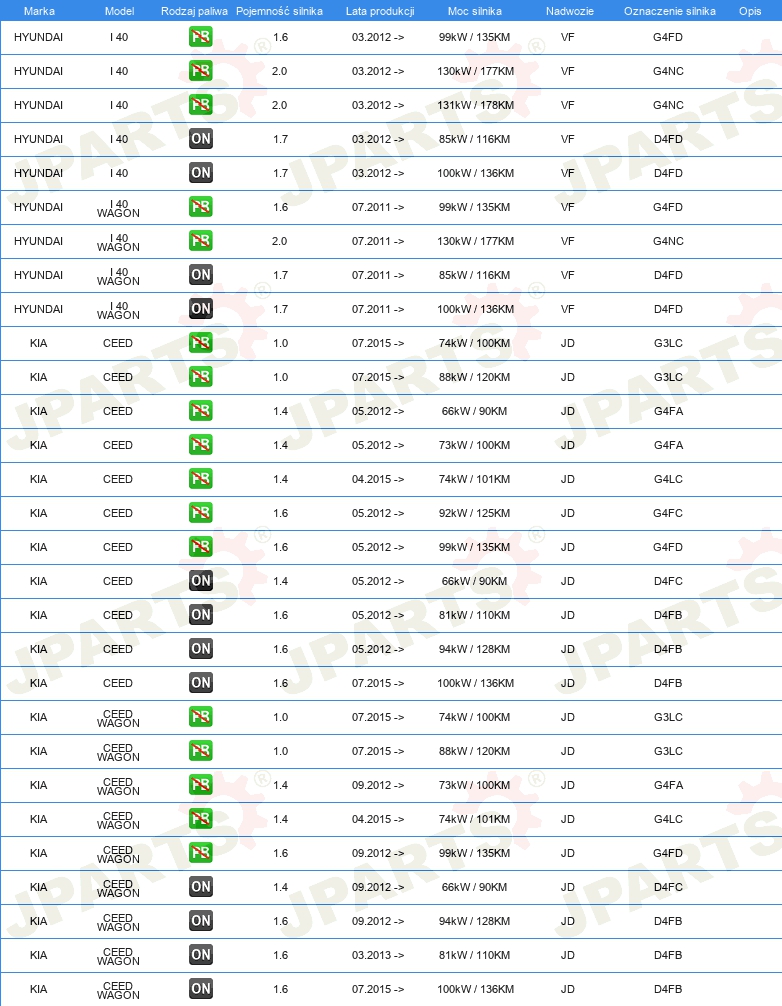
Task: Click the Nadwozie column header
Action: [570, 11]
